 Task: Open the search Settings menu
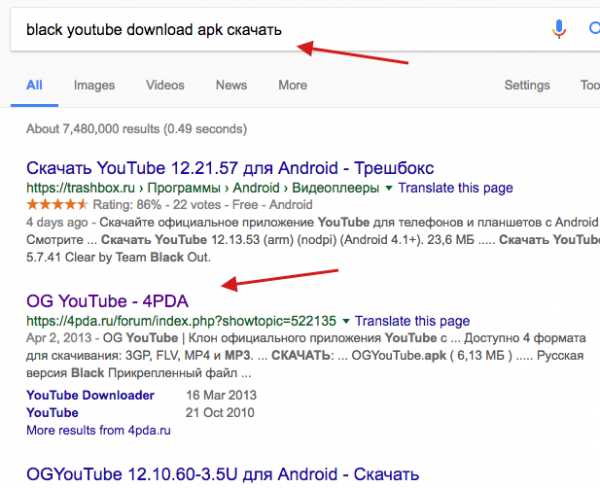point(527,85)
